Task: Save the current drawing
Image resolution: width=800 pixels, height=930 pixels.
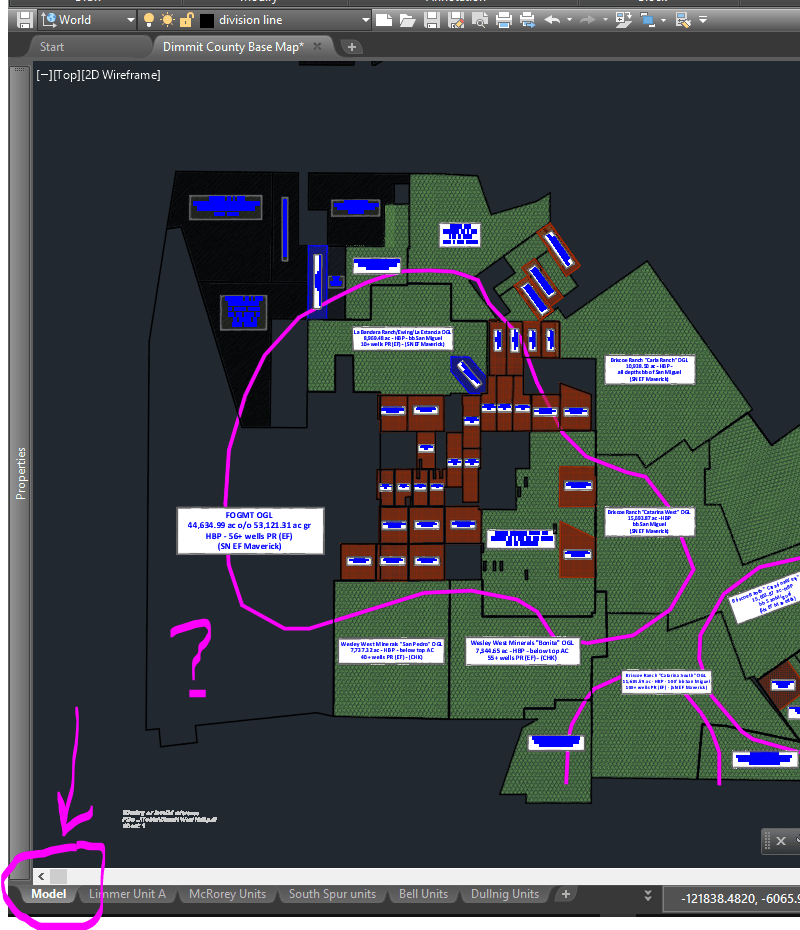Action: point(432,18)
